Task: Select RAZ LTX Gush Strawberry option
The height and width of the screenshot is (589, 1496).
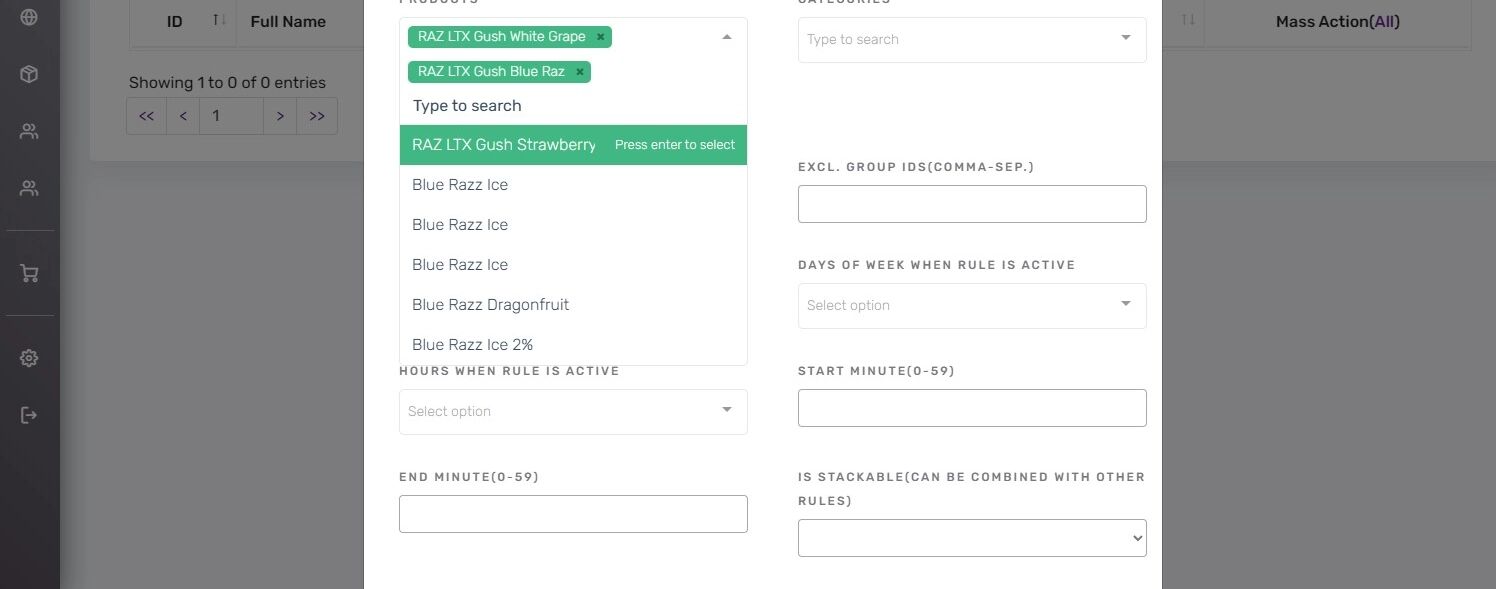Action: click(573, 145)
